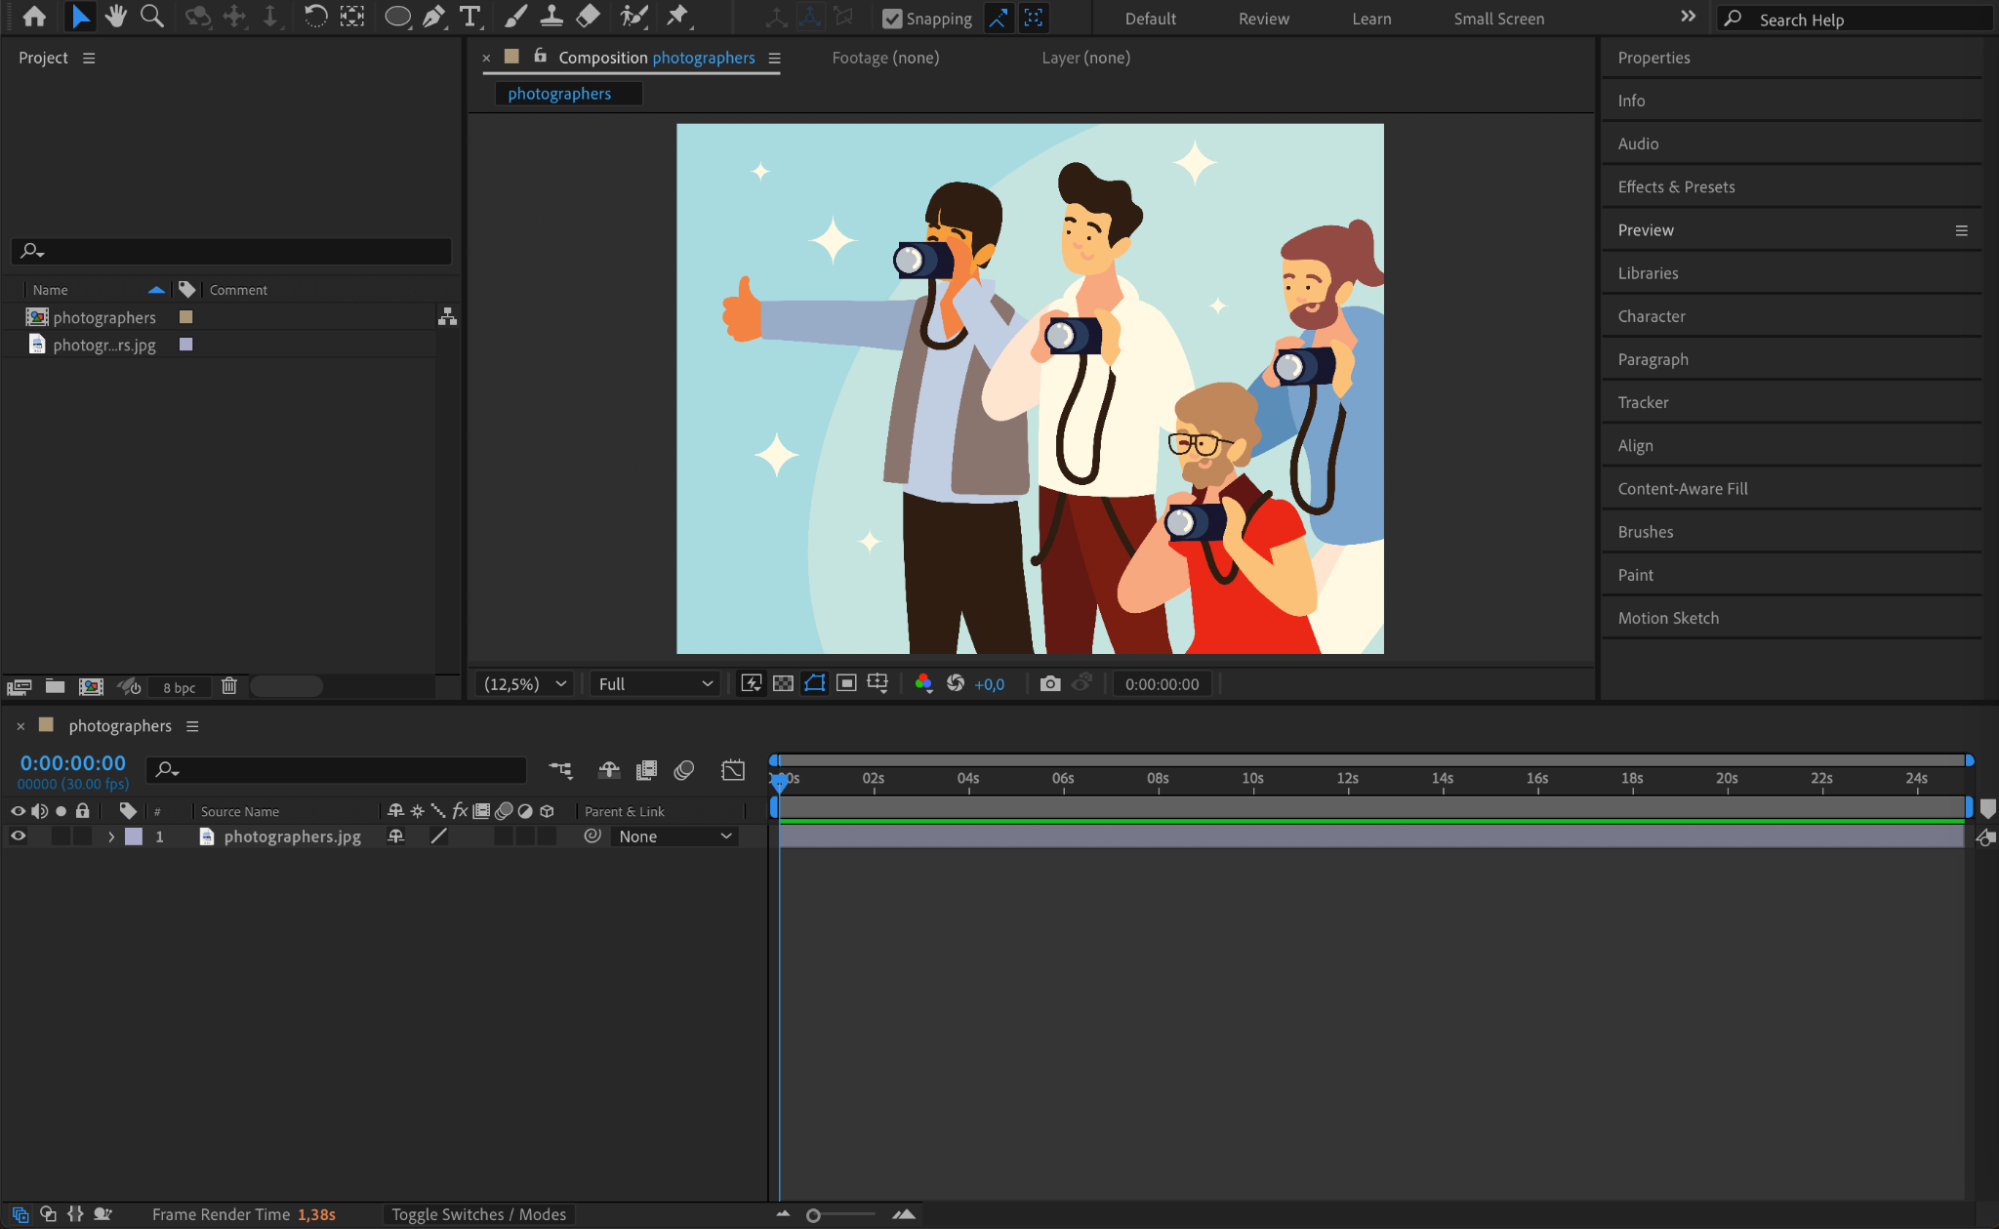This screenshot has width=1999, height=1229.
Task: Select the Puppet Pin tool
Action: tap(678, 16)
